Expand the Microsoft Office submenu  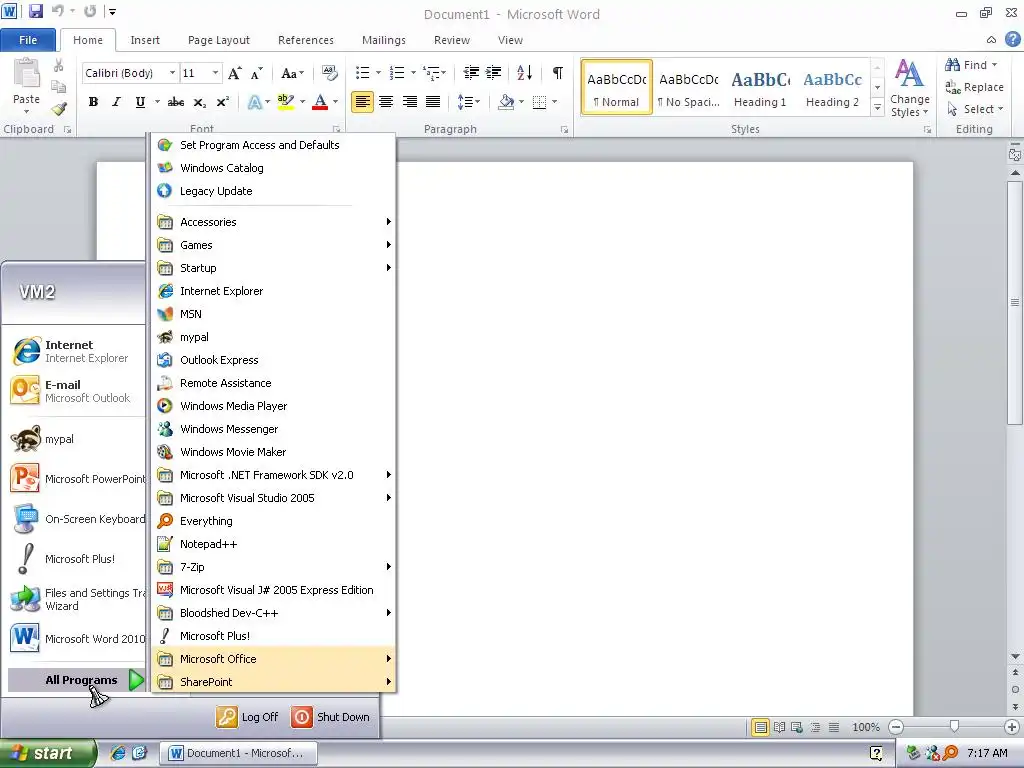(x=274, y=659)
